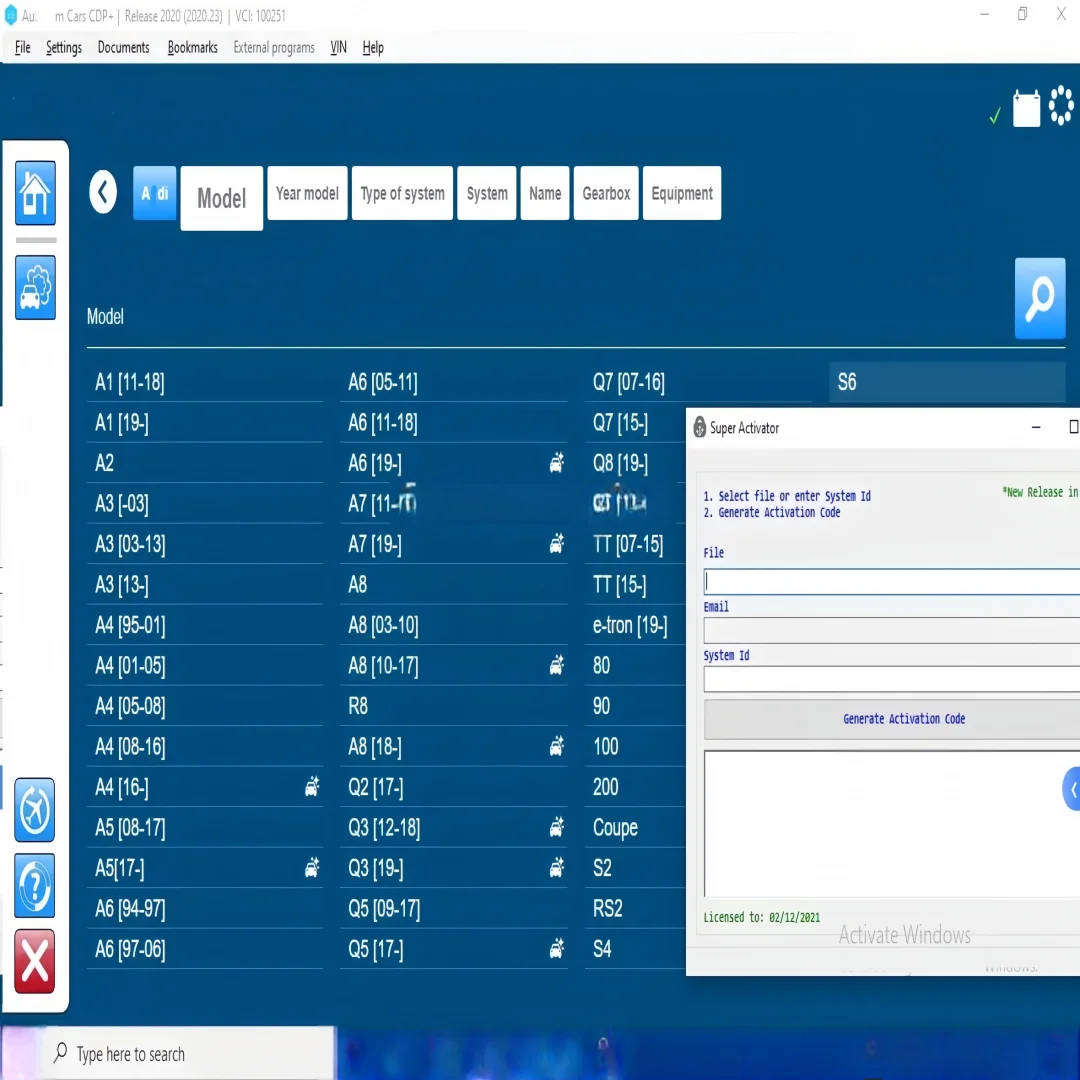
Task: Click Generate Activation Code button
Action: [x=903, y=719]
